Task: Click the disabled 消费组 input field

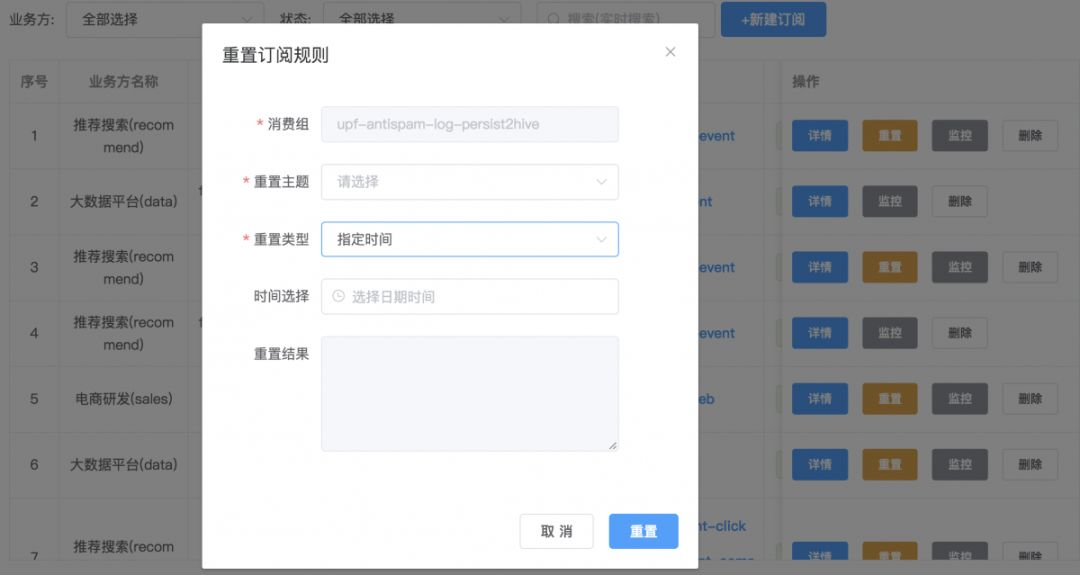Action: click(x=470, y=124)
